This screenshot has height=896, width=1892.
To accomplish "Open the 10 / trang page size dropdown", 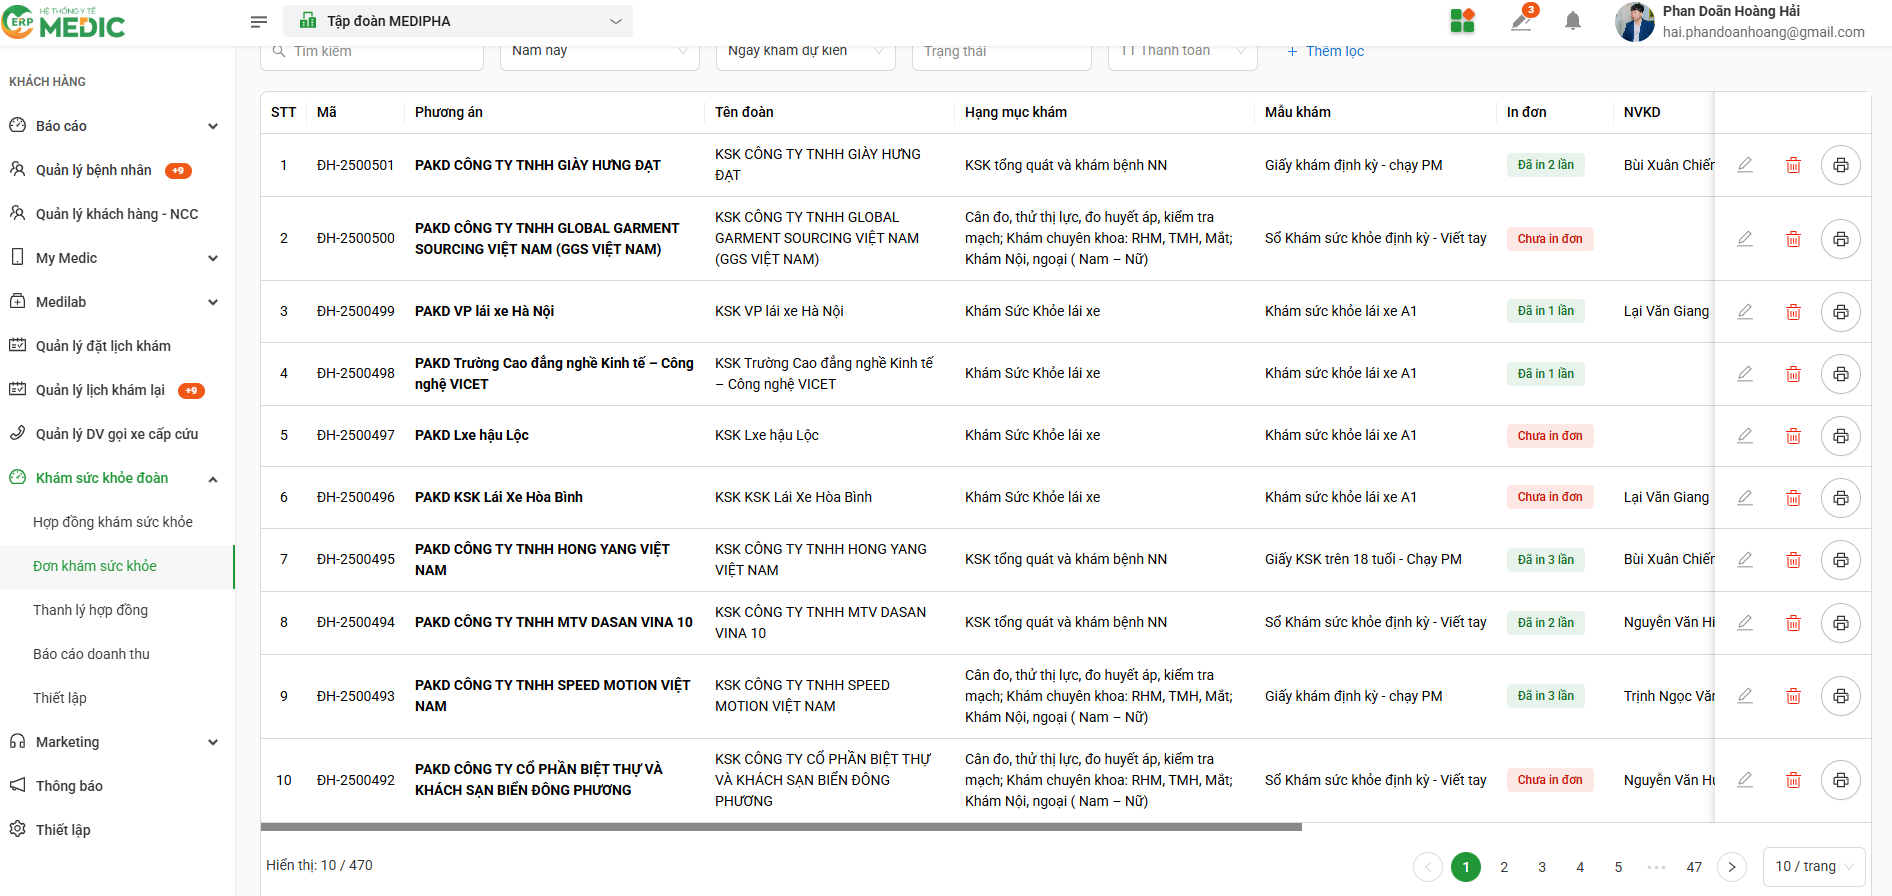I will [1814, 866].
